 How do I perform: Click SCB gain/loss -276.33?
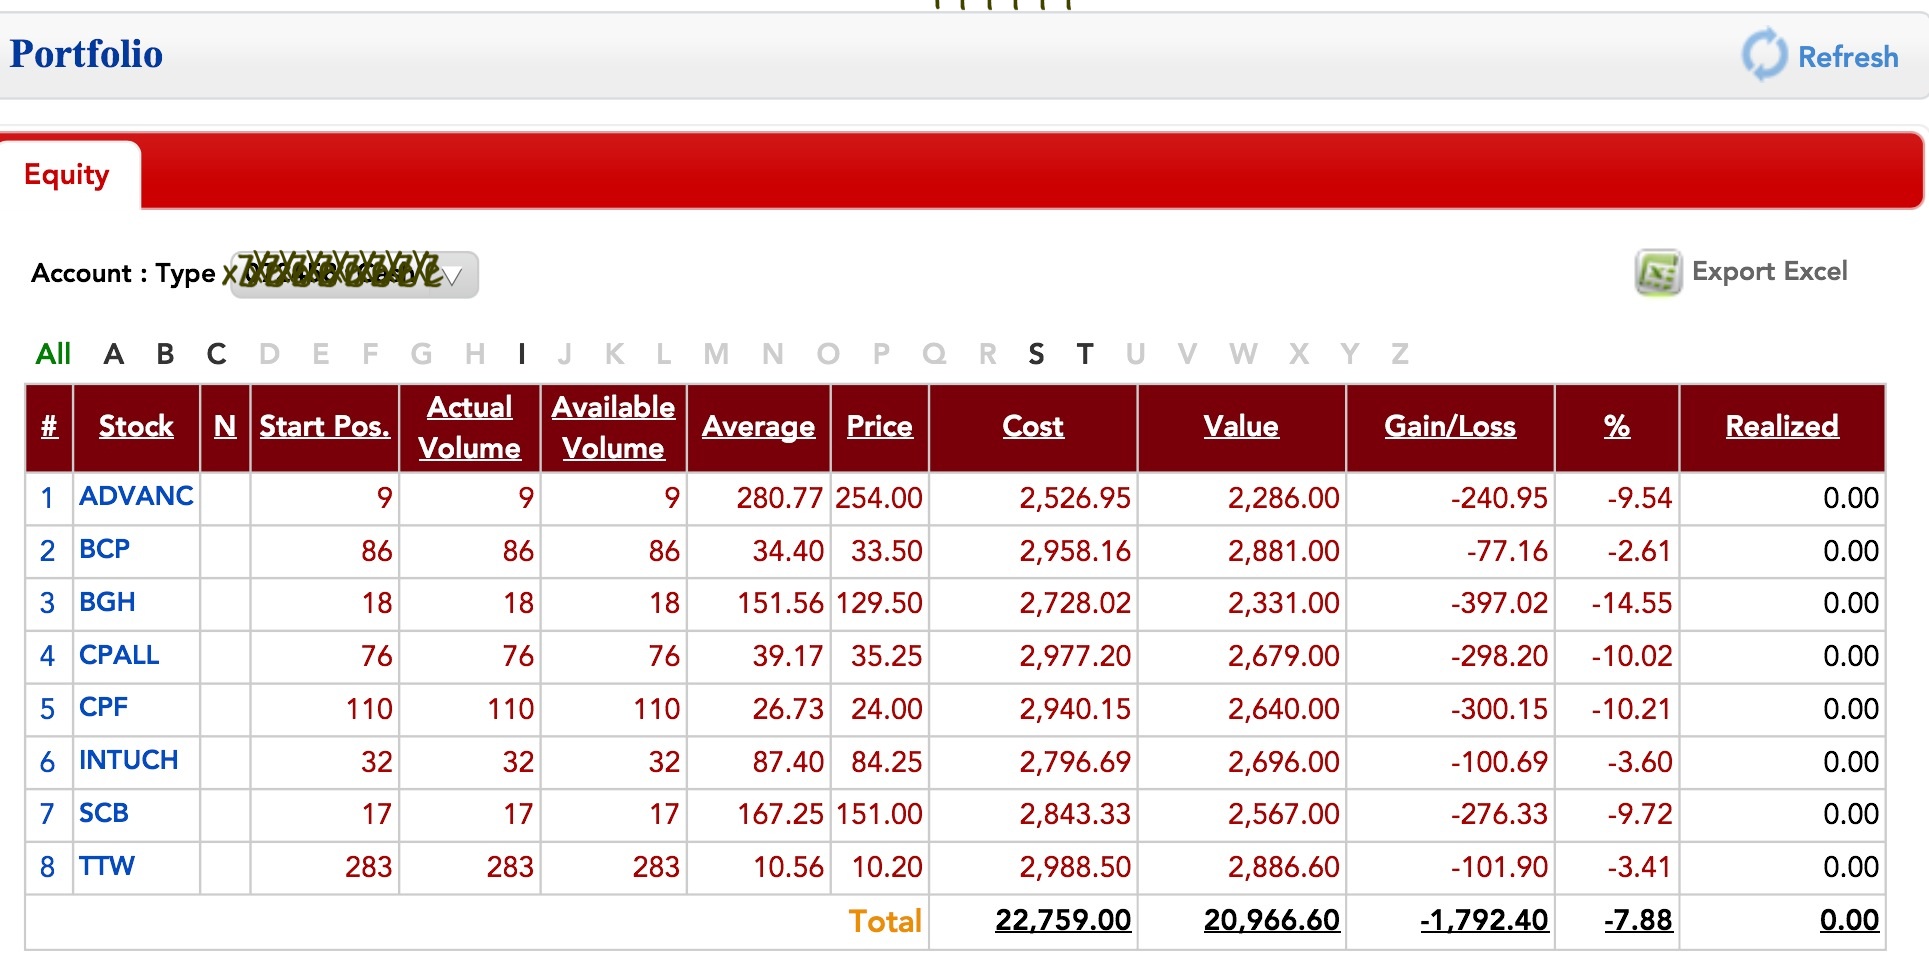point(1499,814)
